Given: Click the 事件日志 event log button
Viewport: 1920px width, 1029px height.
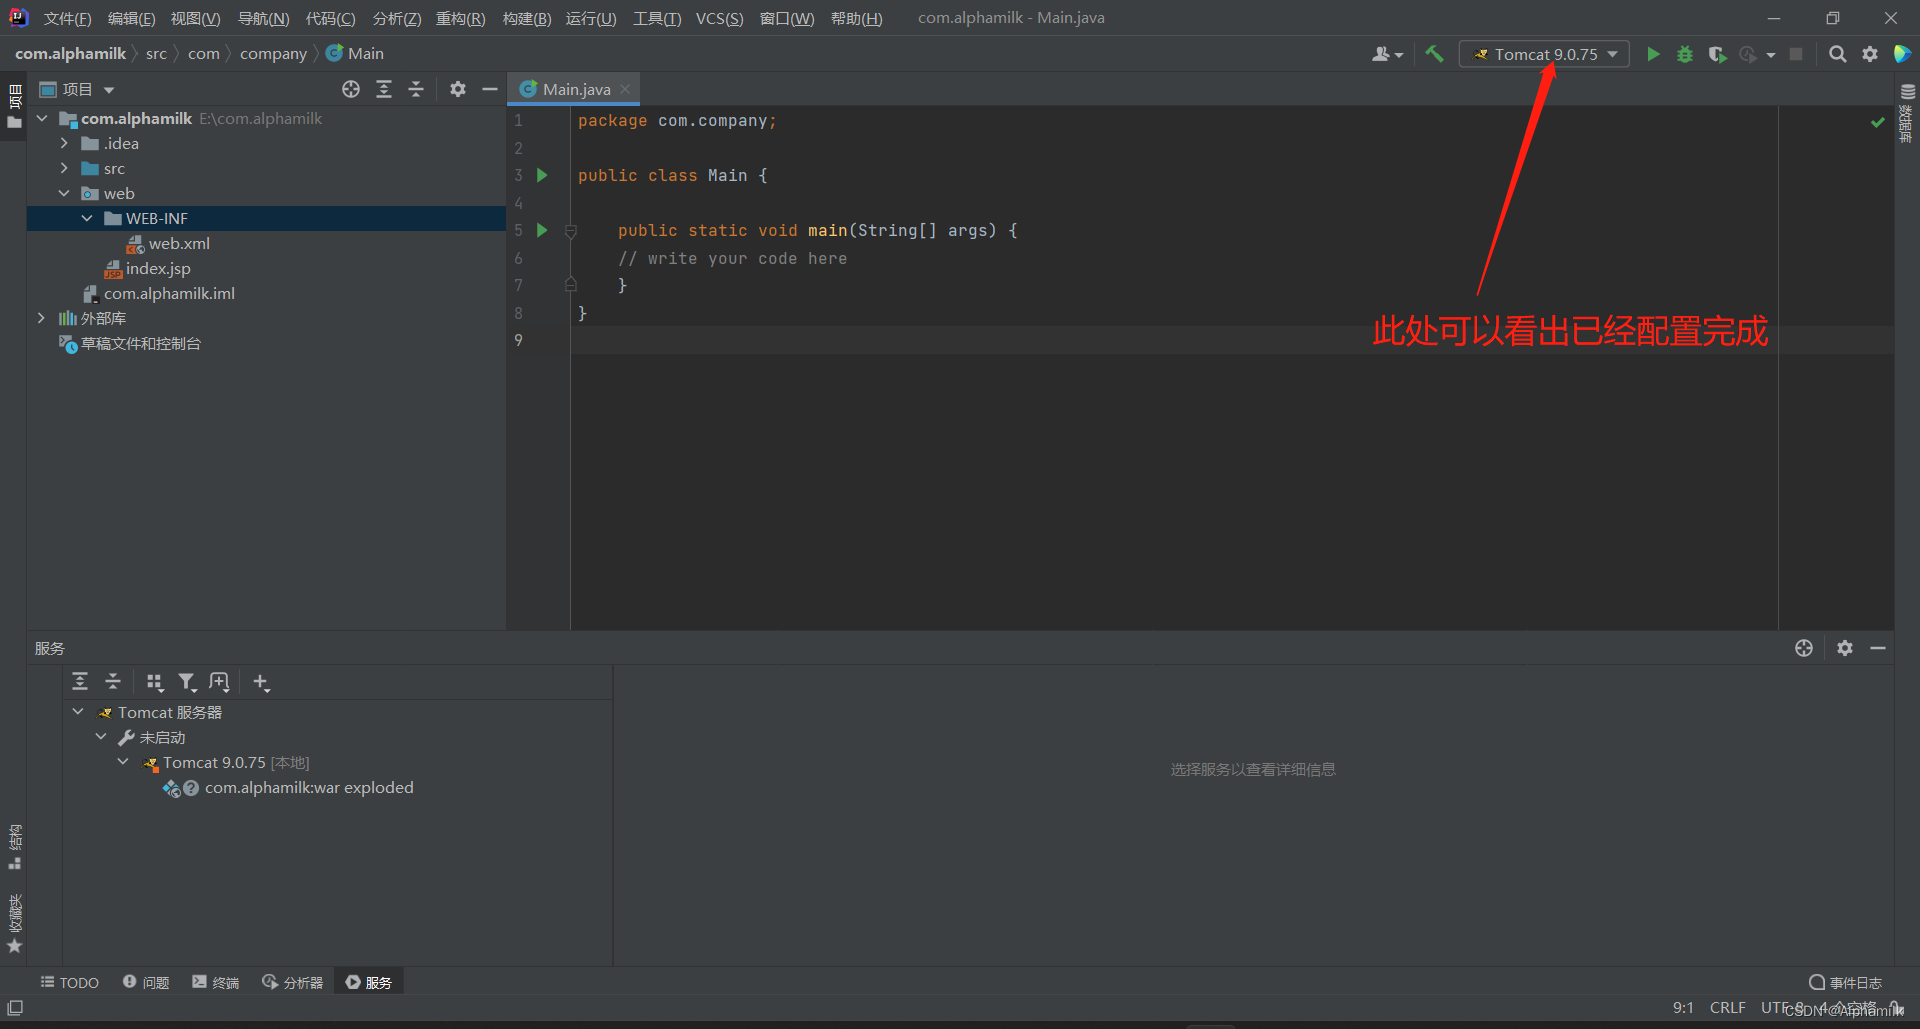Looking at the screenshot, I should point(1846,983).
